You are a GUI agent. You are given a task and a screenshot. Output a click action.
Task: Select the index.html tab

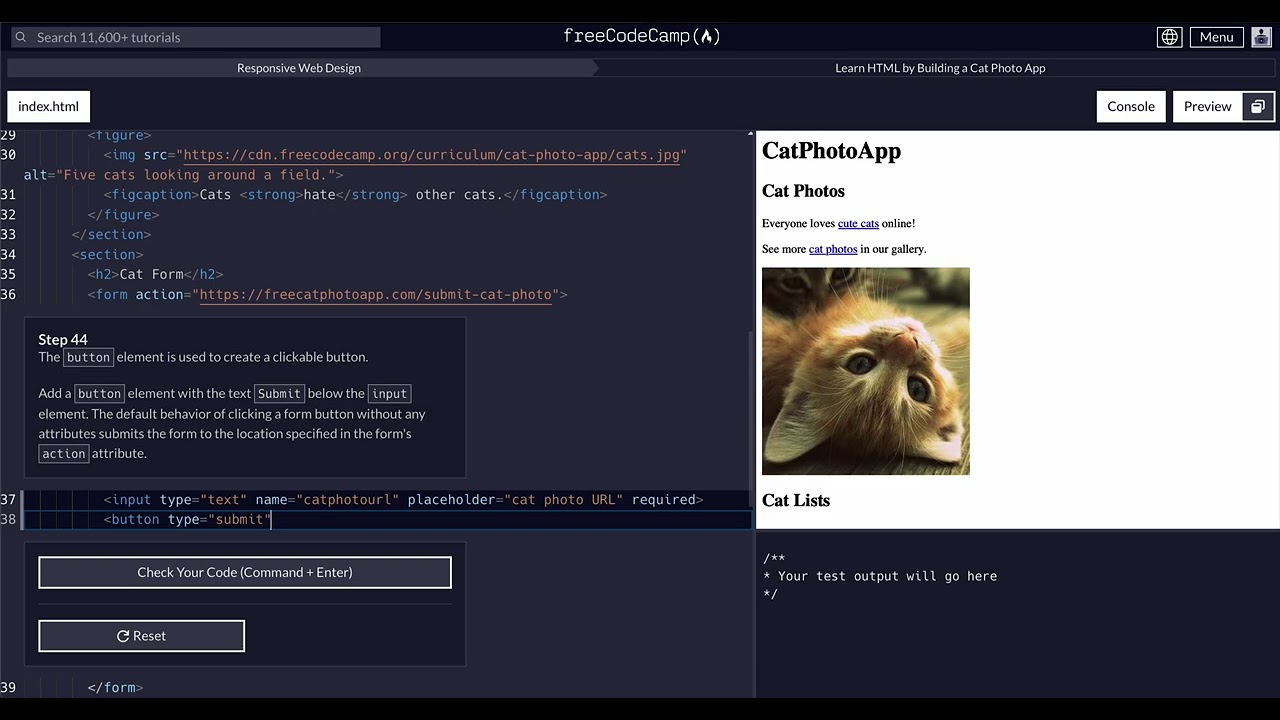(x=48, y=107)
